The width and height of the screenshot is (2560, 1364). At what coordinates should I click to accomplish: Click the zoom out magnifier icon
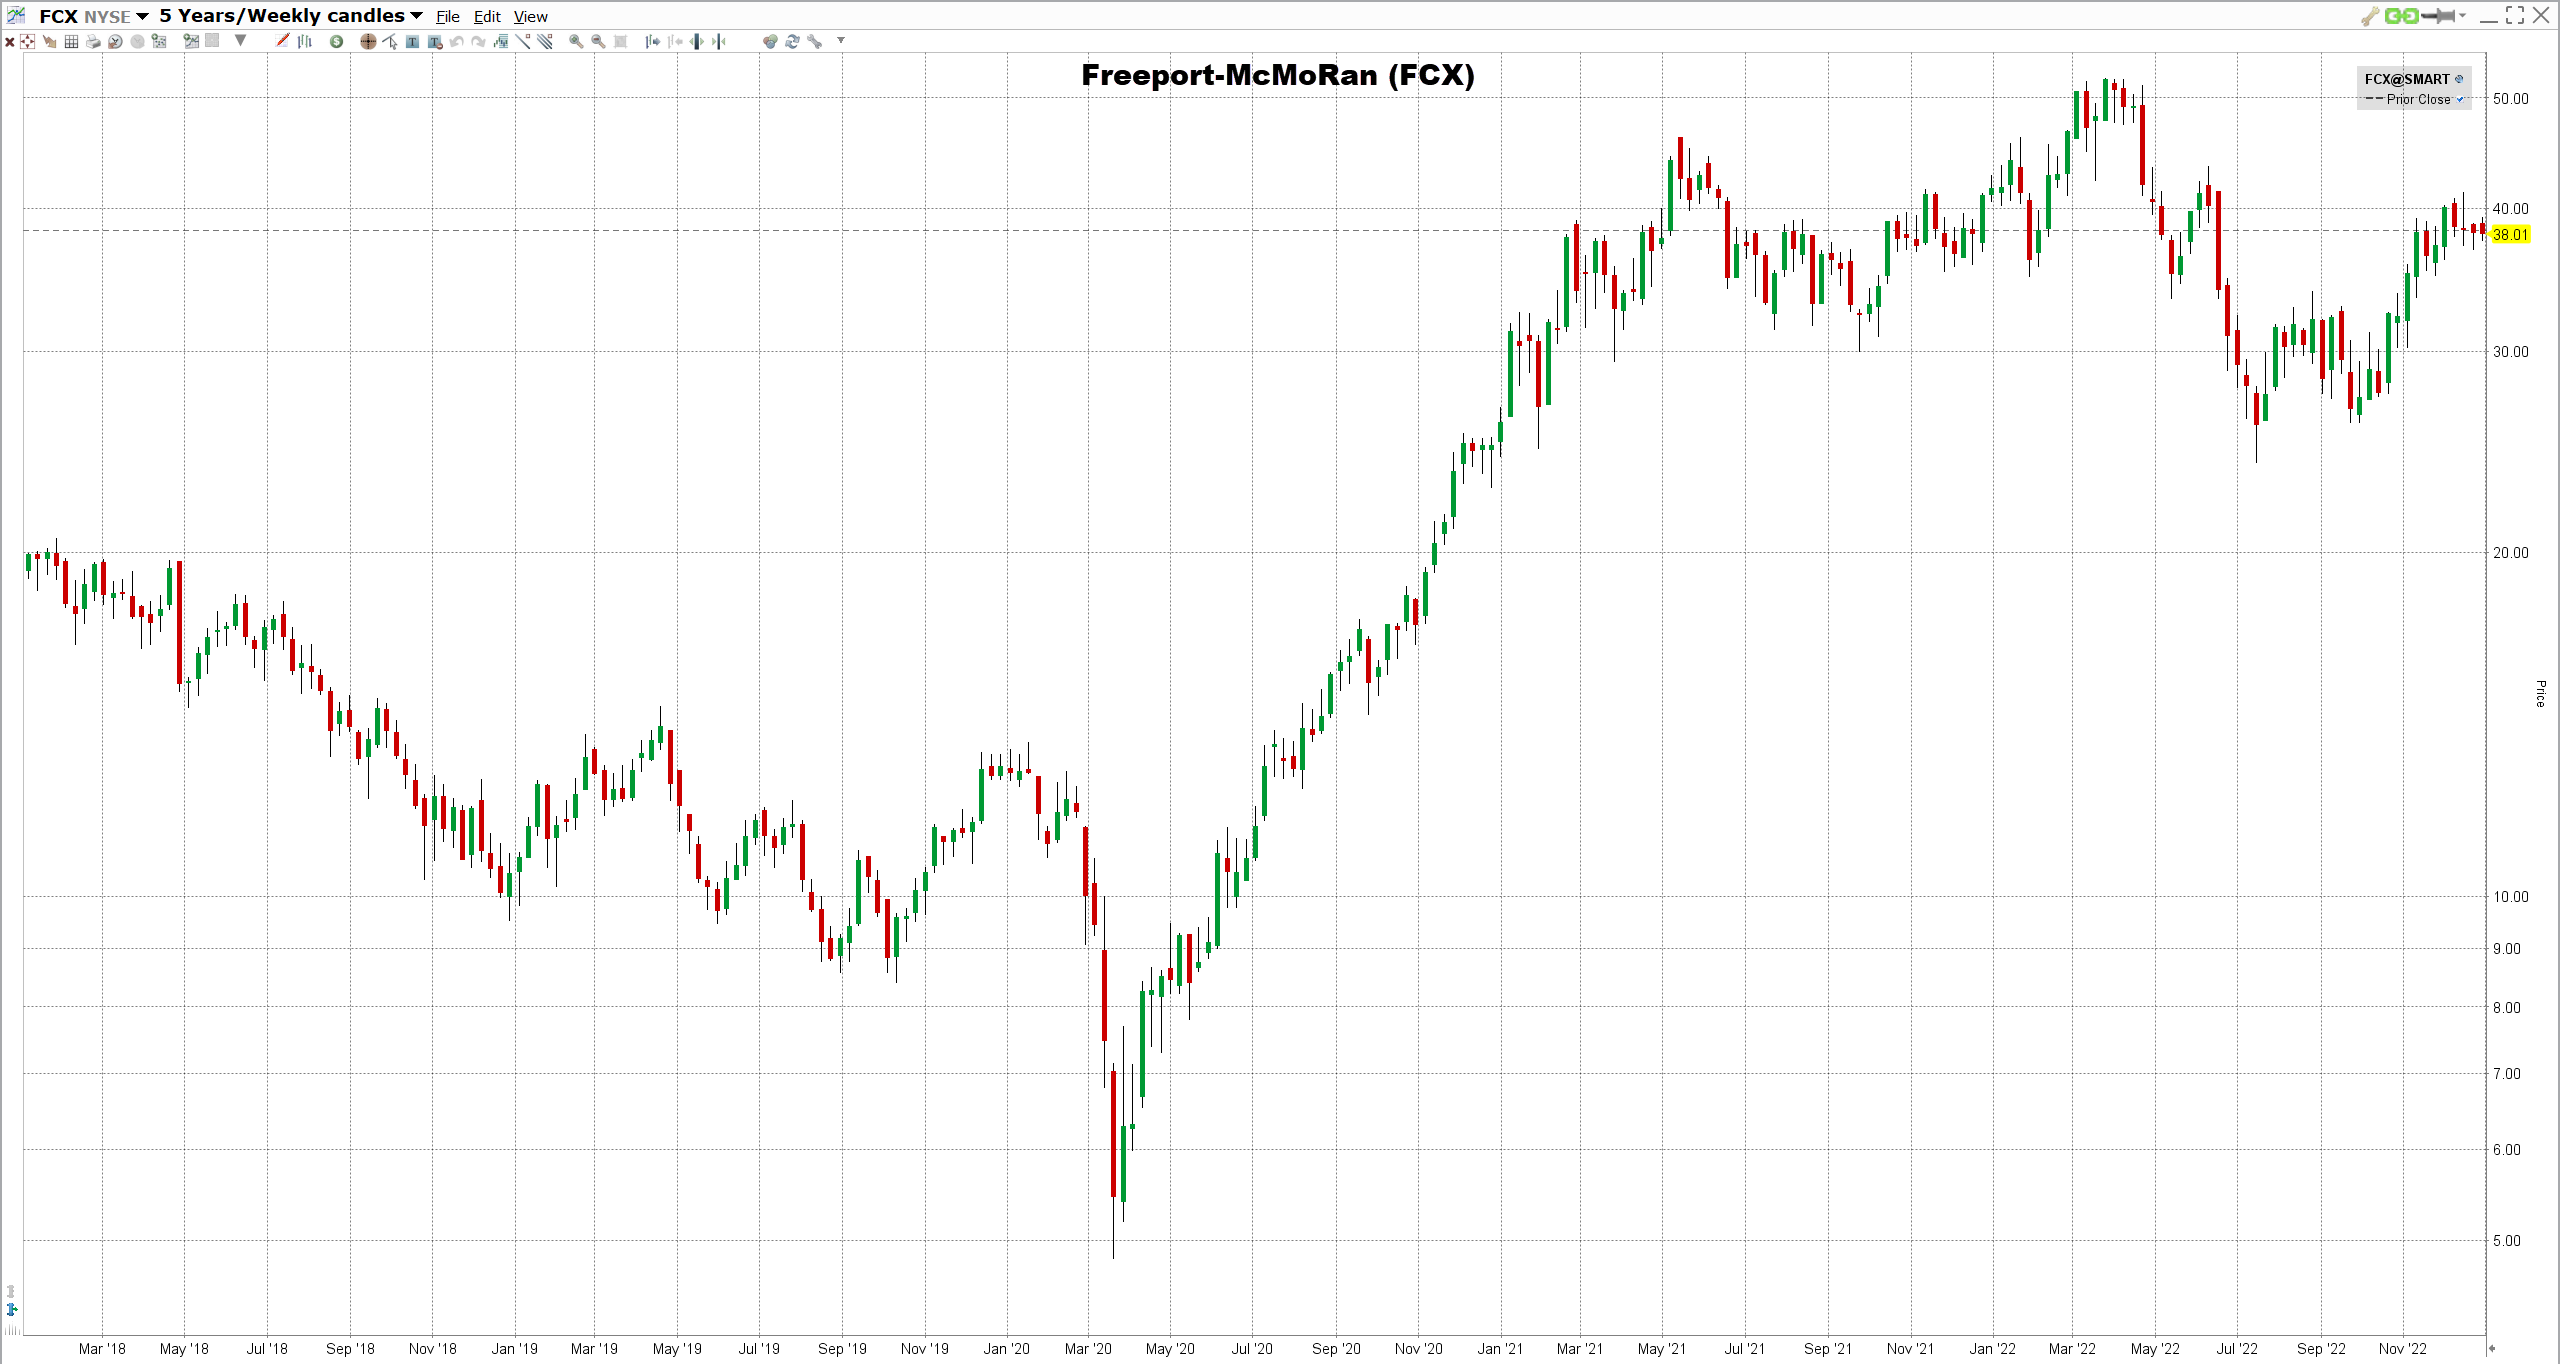(x=598, y=42)
